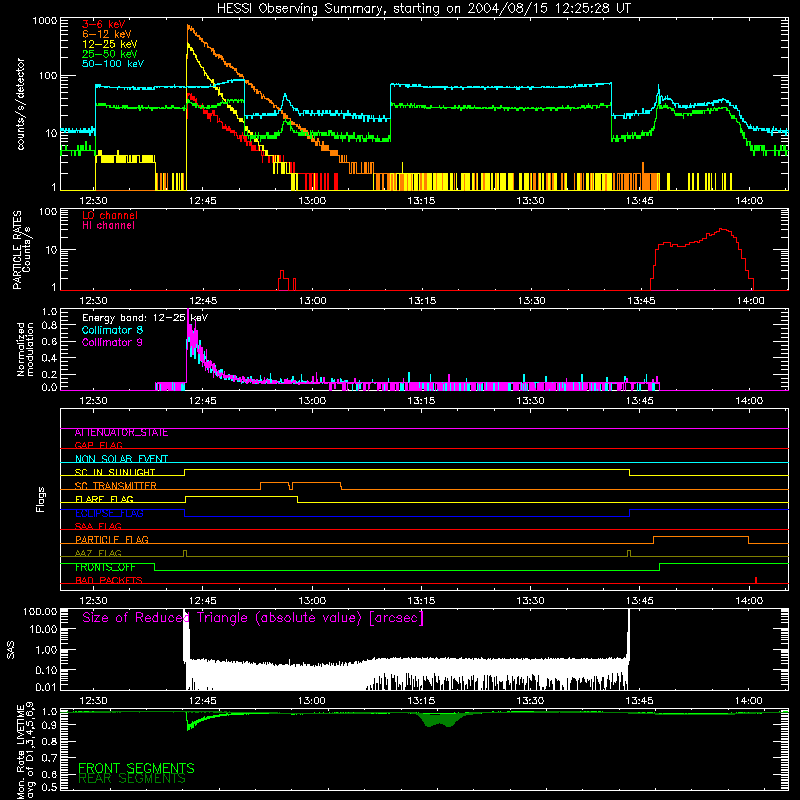The width and height of the screenshot is (800, 800).
Task: Select the 12-25 keV legend label
Action: (110, 44)
